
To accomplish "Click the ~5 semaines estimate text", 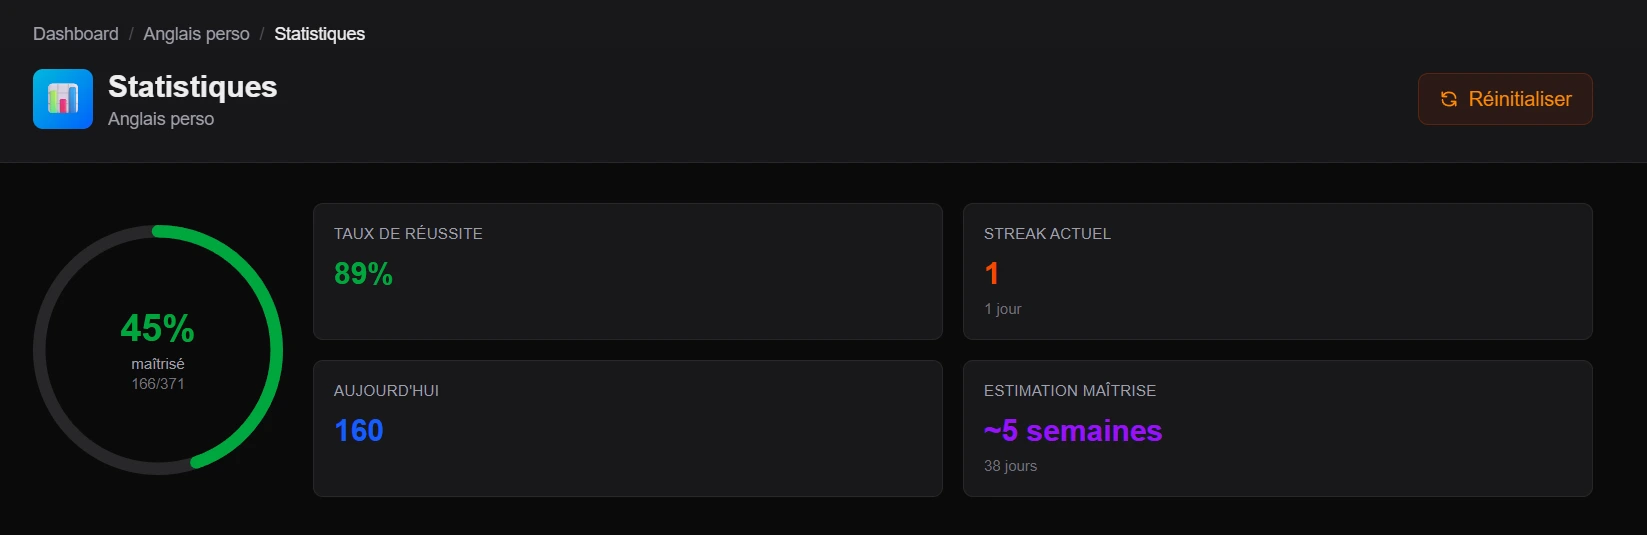I will pos(1073,431).
